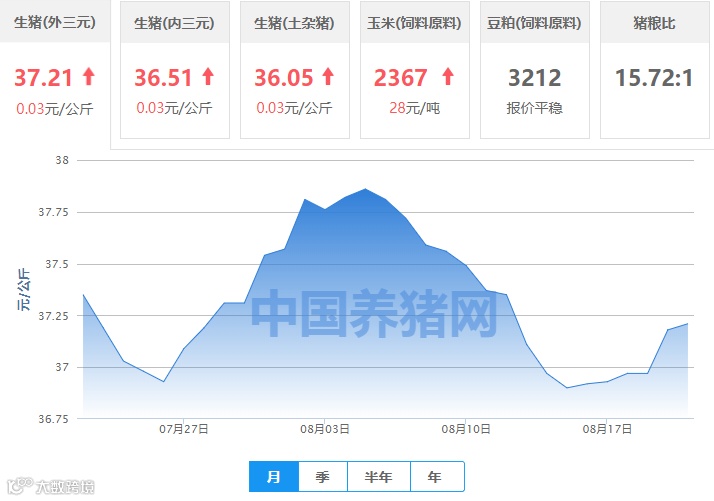The width and height of the screenshot is (714, 501).
Task: Click the red up arrow beside 36.51
Action: click(x=208, y=77)
